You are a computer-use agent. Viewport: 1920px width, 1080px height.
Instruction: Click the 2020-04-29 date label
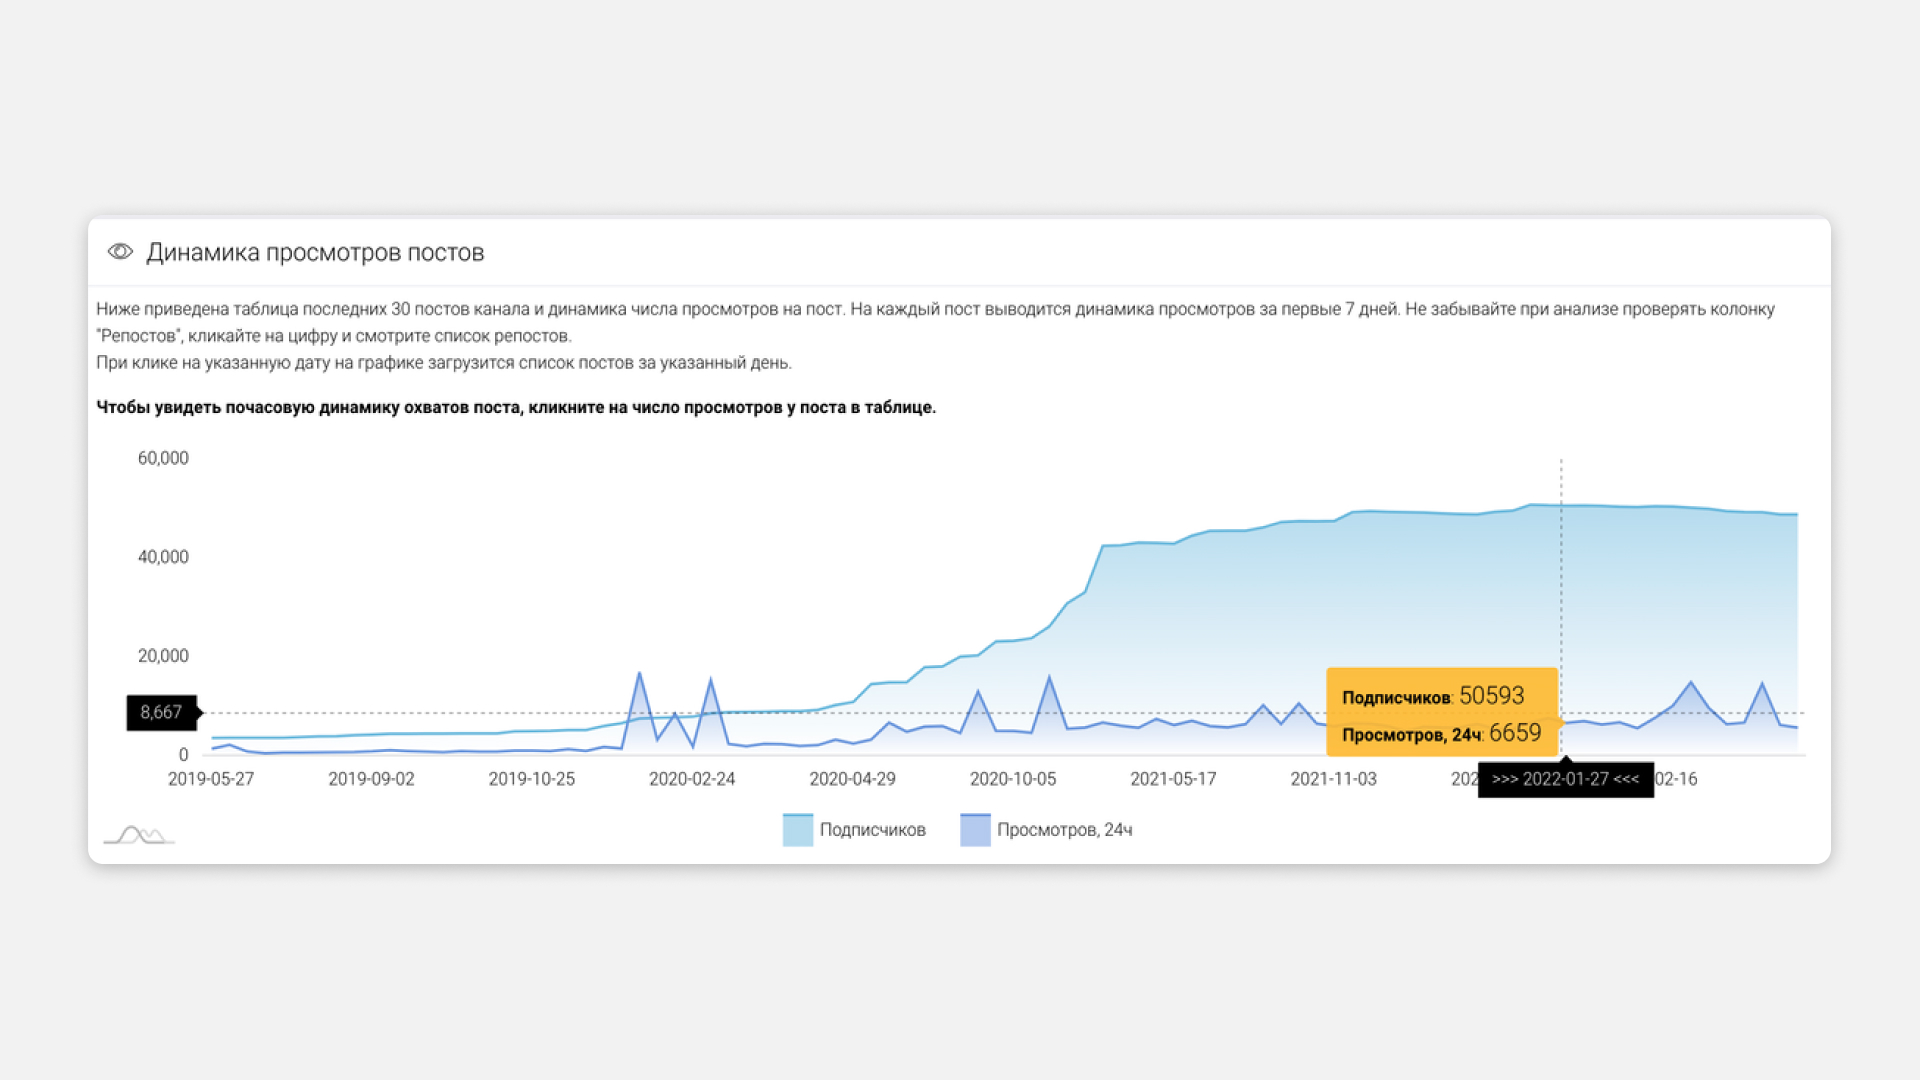pos(852,779)
